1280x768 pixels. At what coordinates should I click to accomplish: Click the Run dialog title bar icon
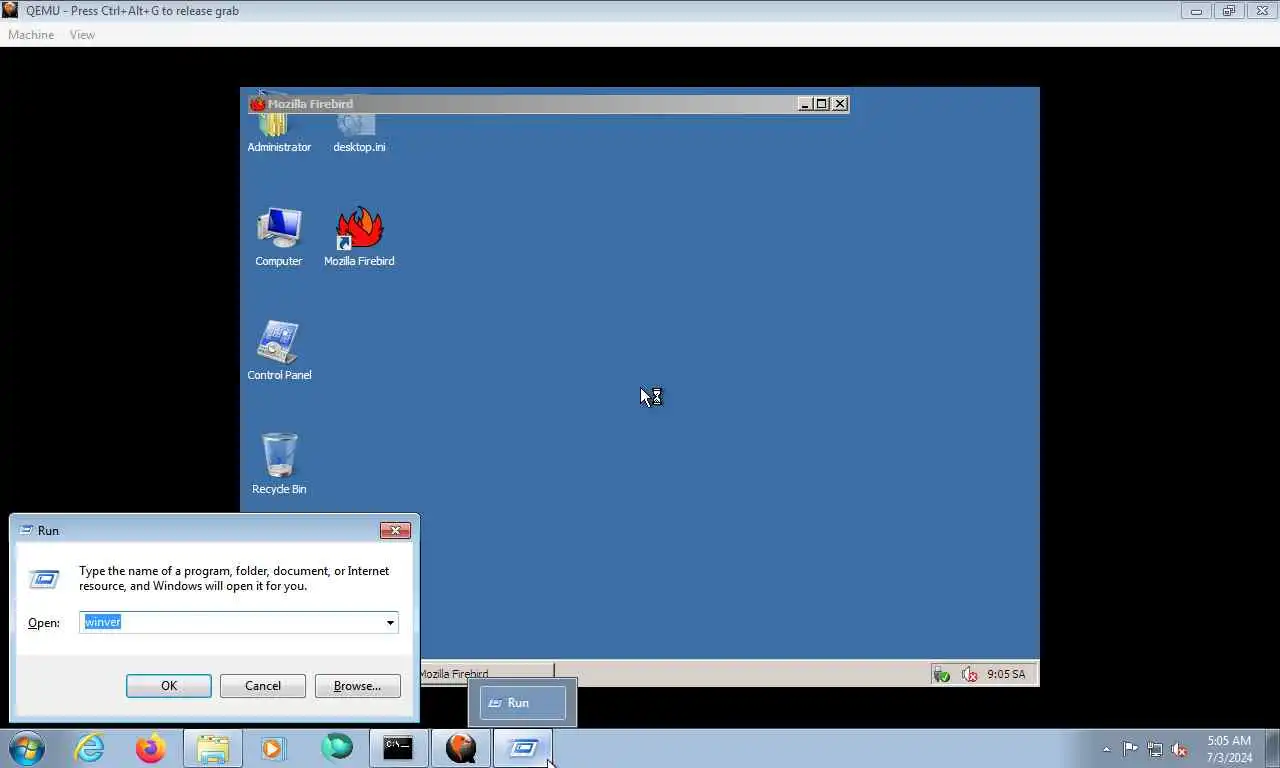pyautogui.click(x=26, y=531)
